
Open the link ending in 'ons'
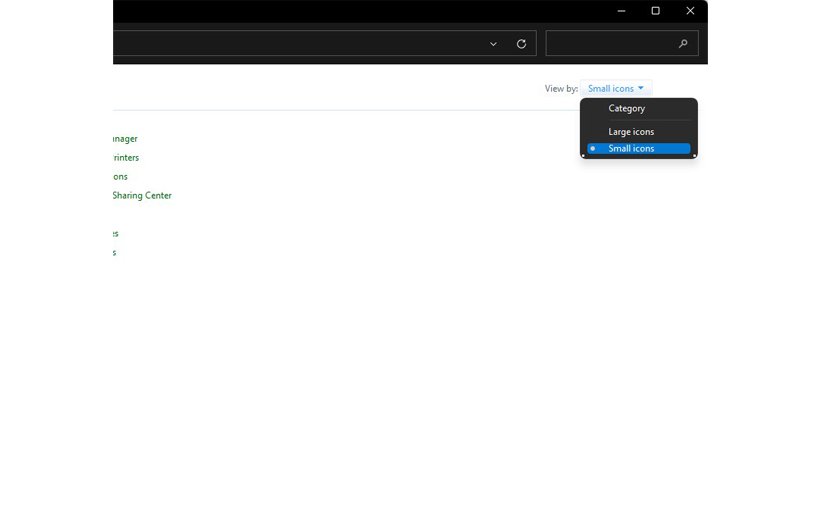(120, 177)
